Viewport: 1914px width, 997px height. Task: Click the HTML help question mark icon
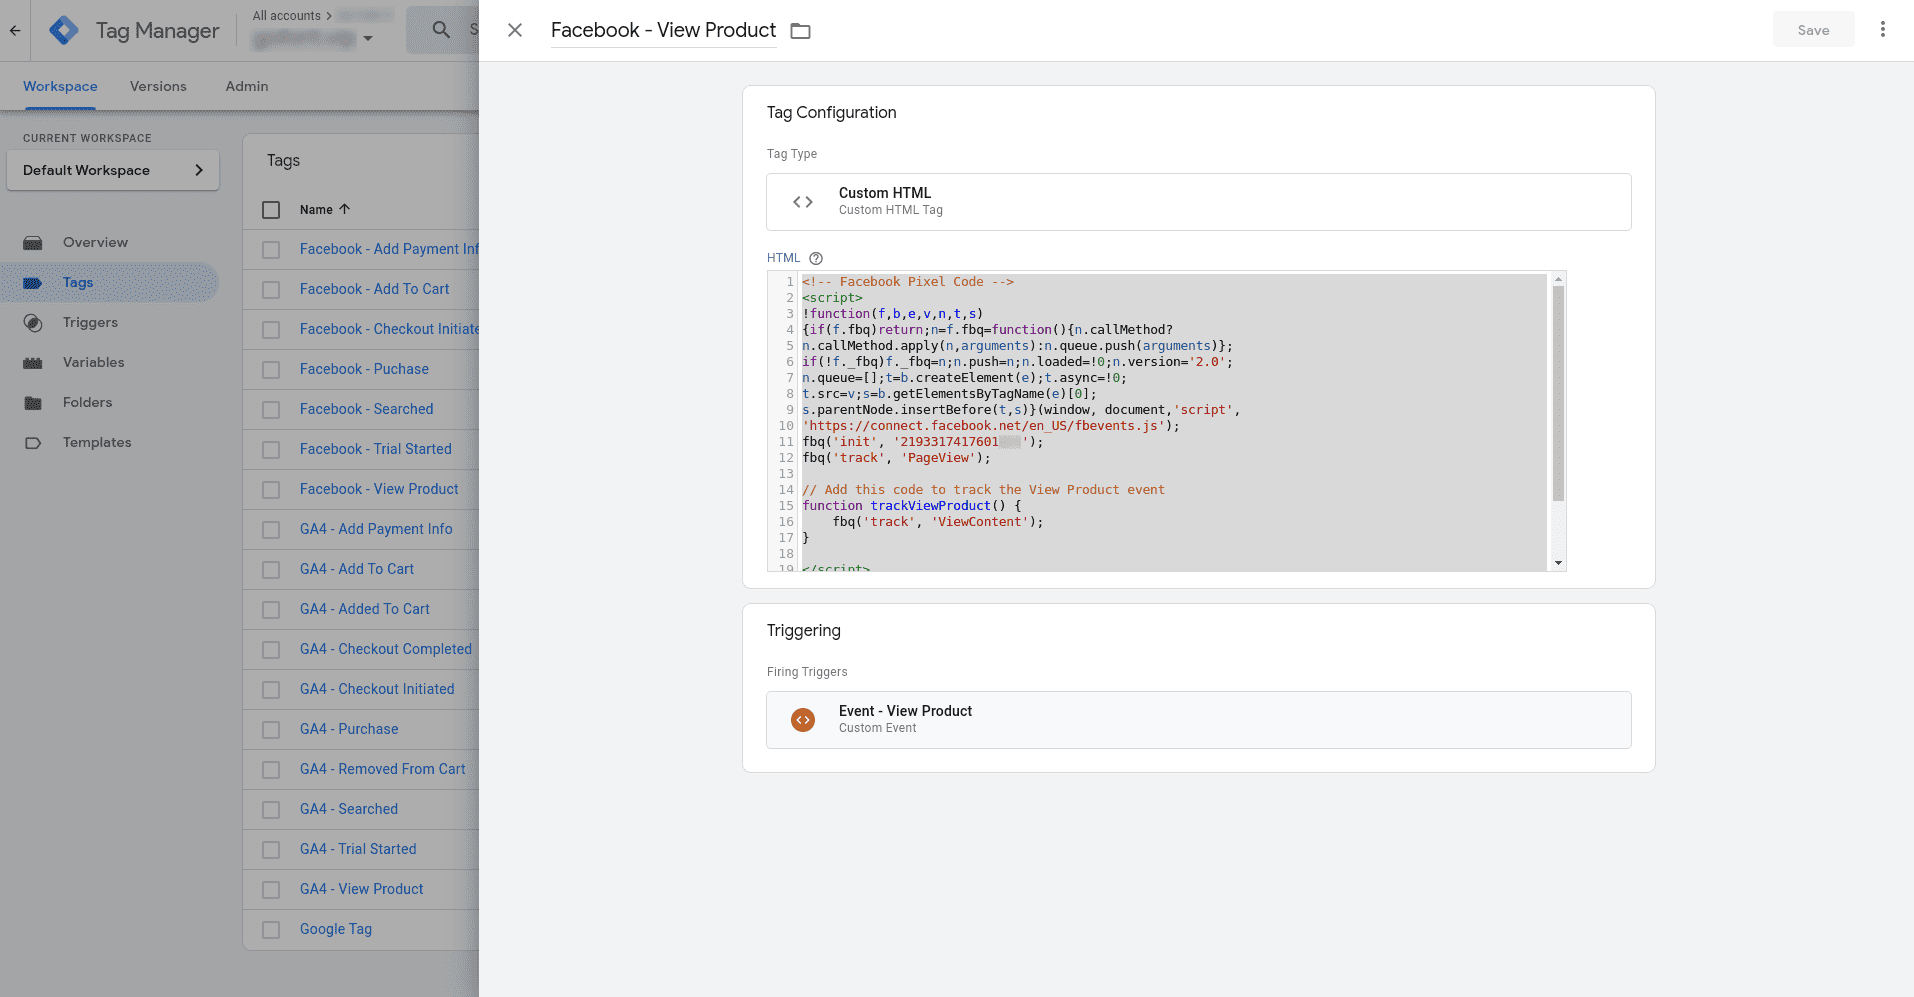click(x=815, y=258)
